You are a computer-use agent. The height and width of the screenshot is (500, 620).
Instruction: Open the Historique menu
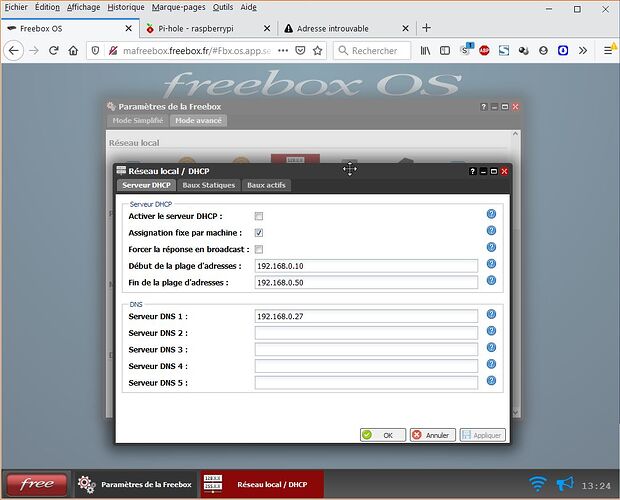tap(126, 7)
